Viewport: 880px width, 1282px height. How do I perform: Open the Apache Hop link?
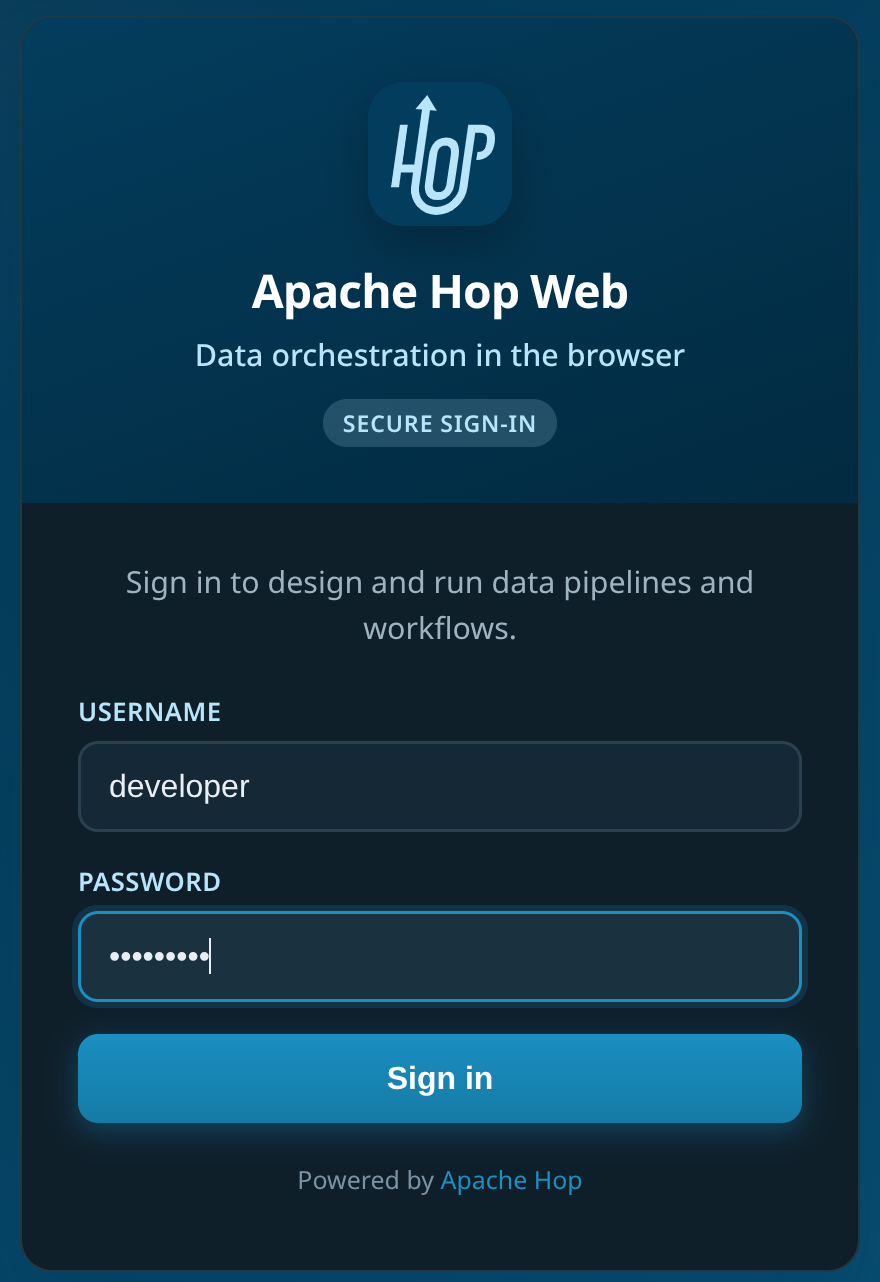tap(511, 1180)
